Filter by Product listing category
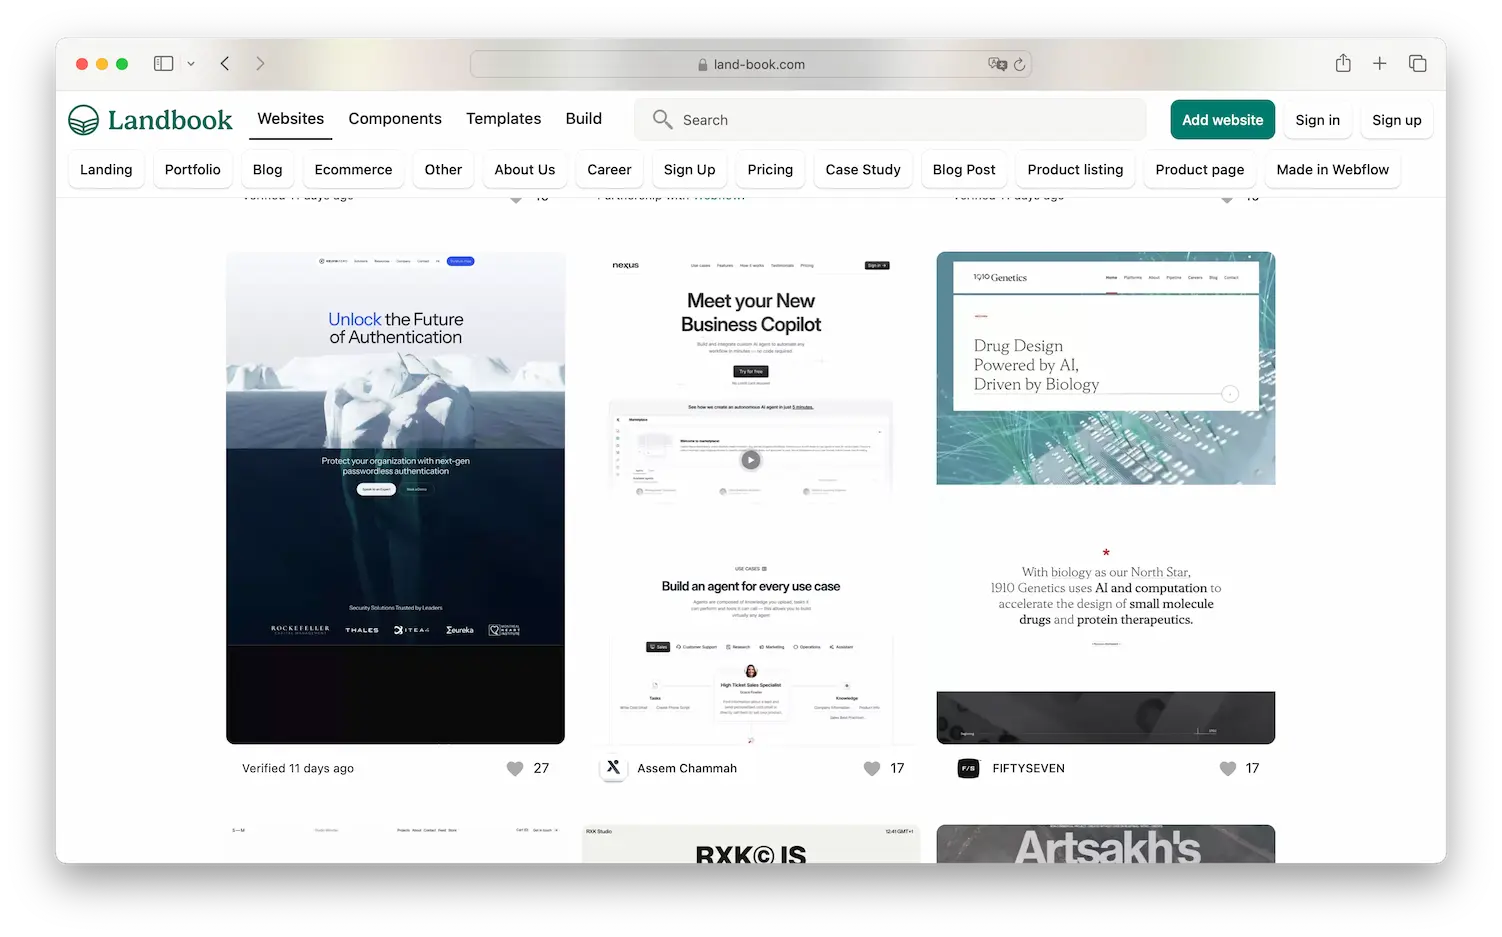This screenshot has height=937, width=1502. point(1075,170)
